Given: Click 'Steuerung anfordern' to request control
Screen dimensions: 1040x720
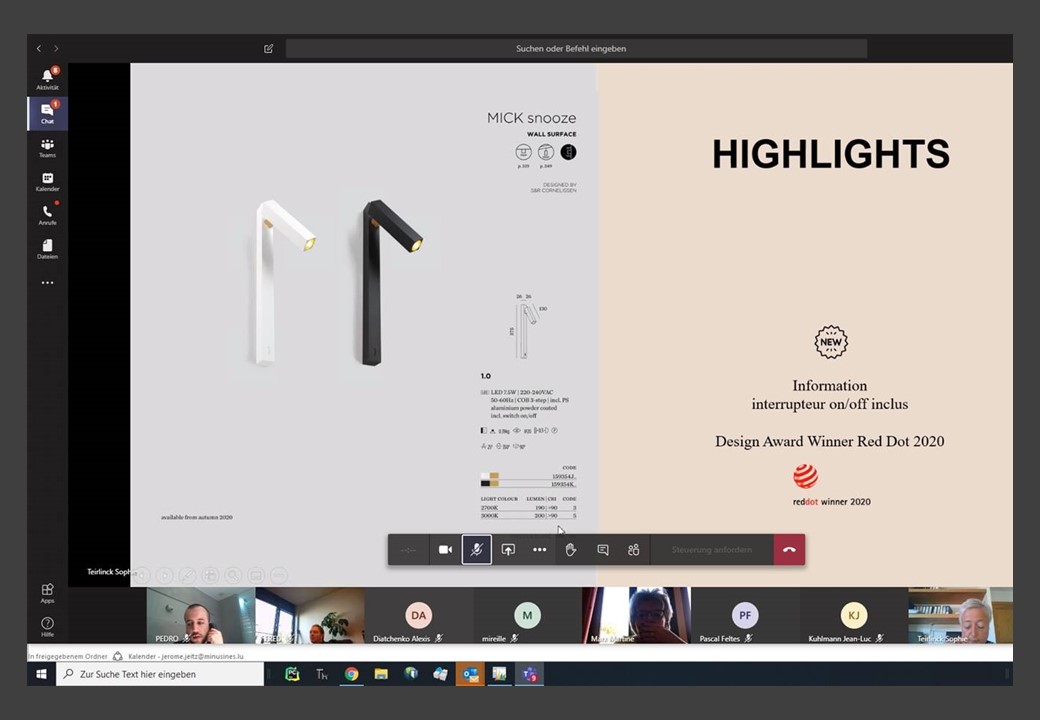Looking at the screenshot, I should coord(712,550).
